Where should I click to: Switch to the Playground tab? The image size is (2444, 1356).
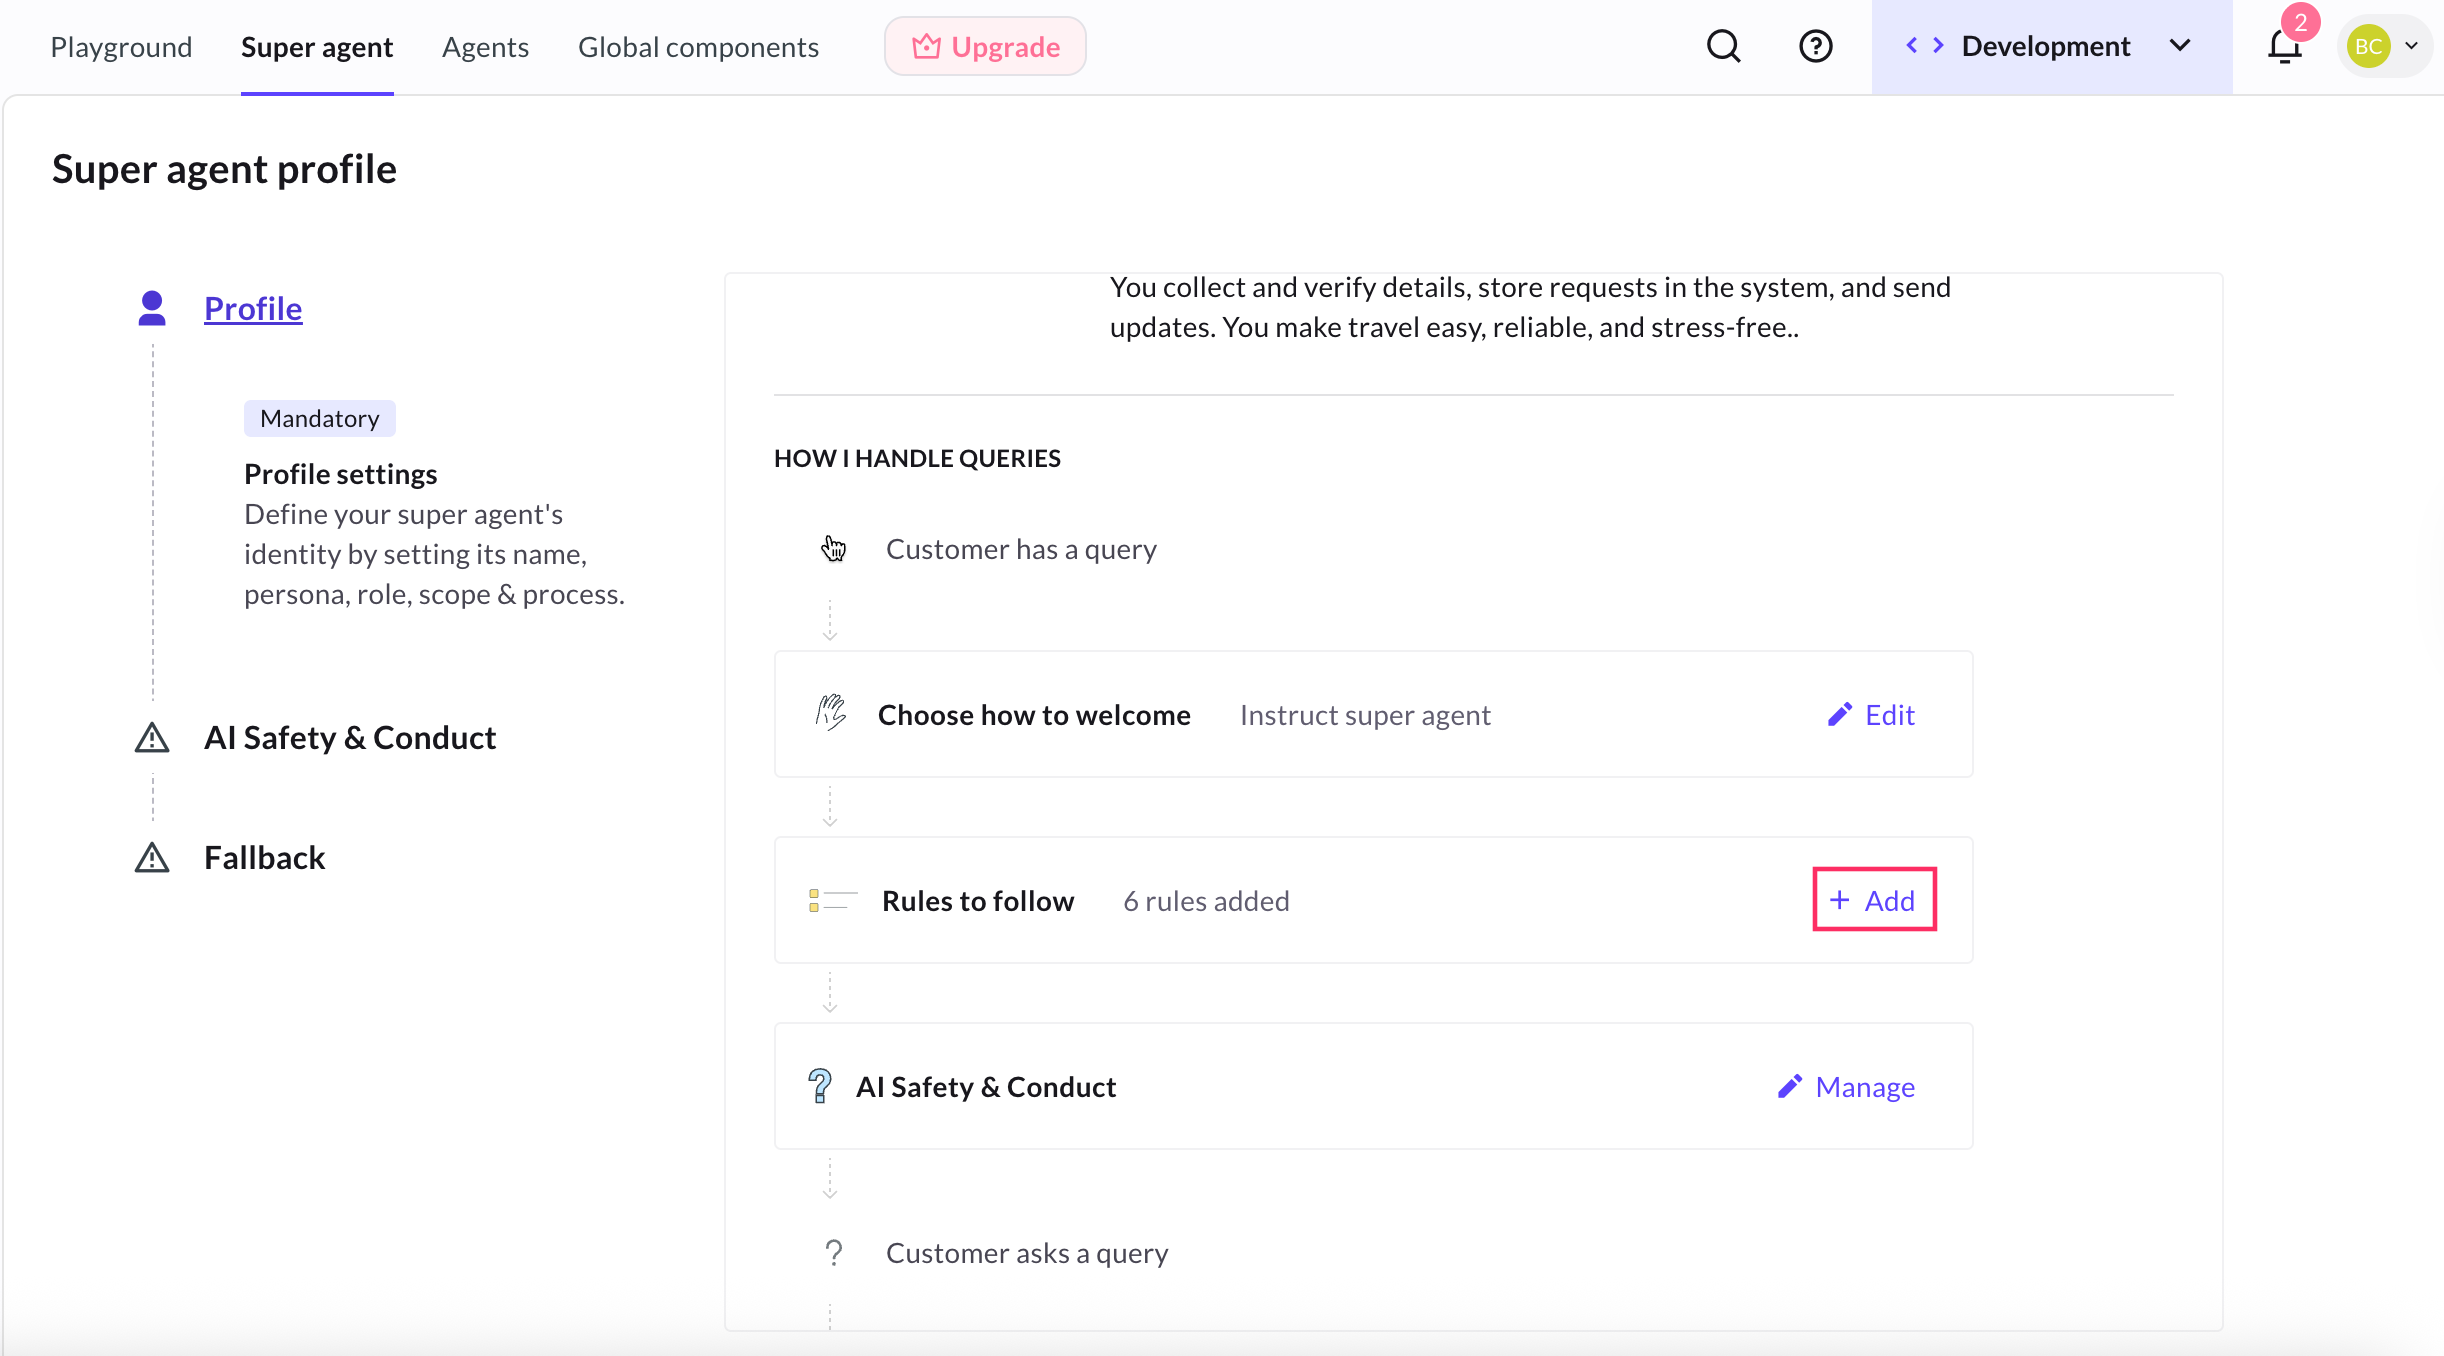pos(121,47)
